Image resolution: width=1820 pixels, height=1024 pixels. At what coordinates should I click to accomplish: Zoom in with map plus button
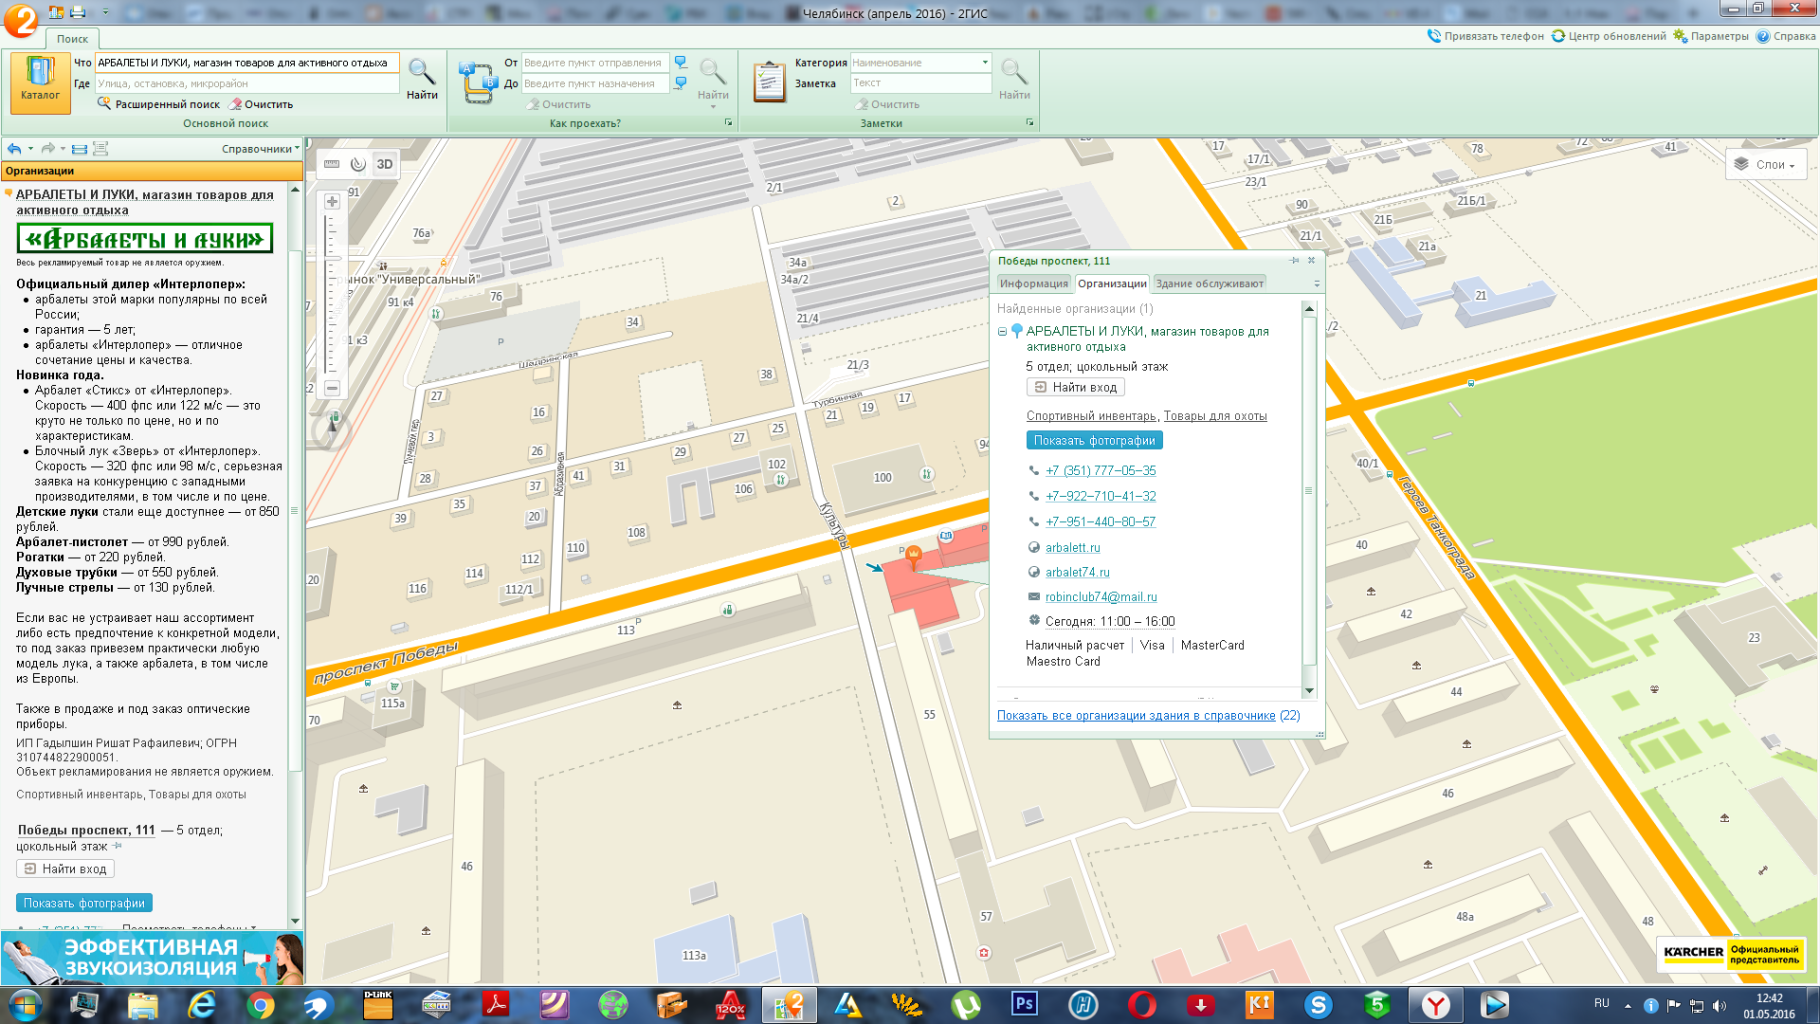pos(332,201)
